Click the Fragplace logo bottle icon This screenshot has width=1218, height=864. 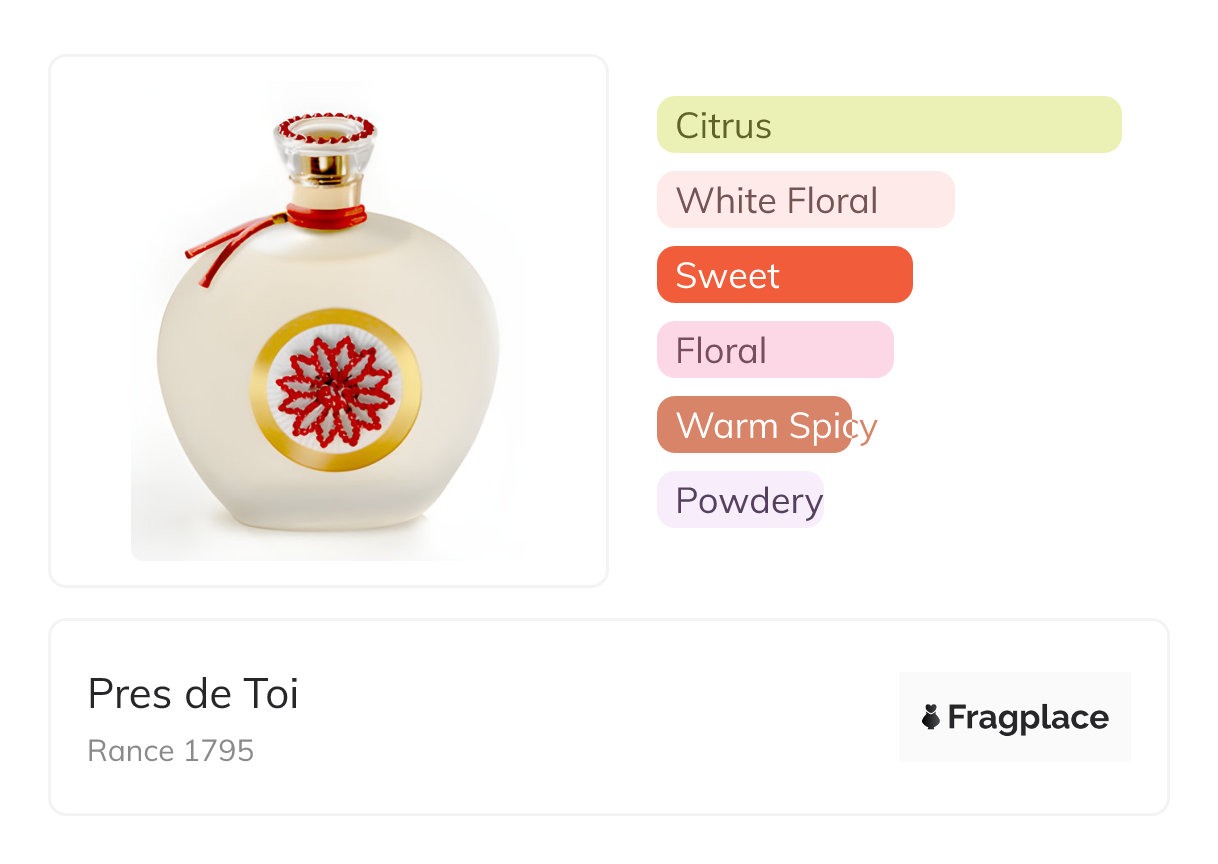(931, 717)
